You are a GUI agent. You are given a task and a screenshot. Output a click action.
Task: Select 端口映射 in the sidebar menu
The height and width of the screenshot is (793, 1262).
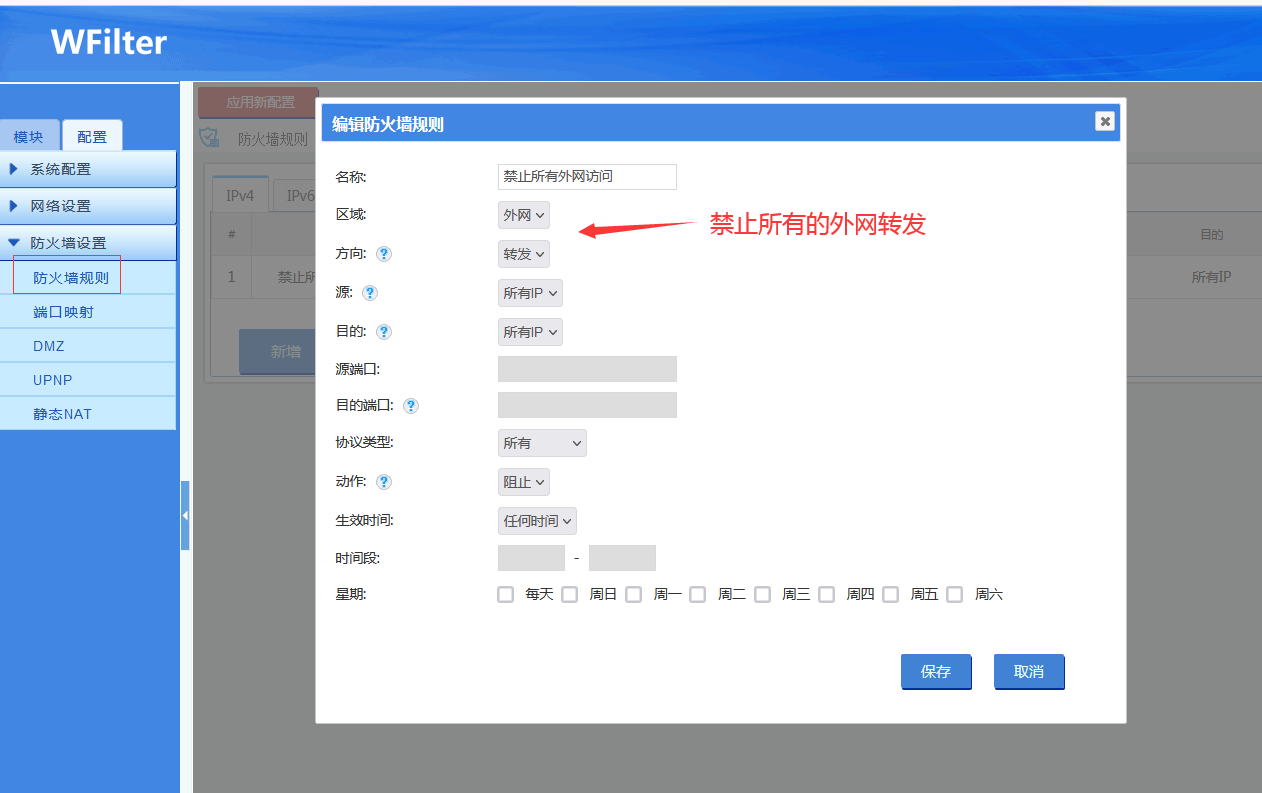(x=63, y=312)
